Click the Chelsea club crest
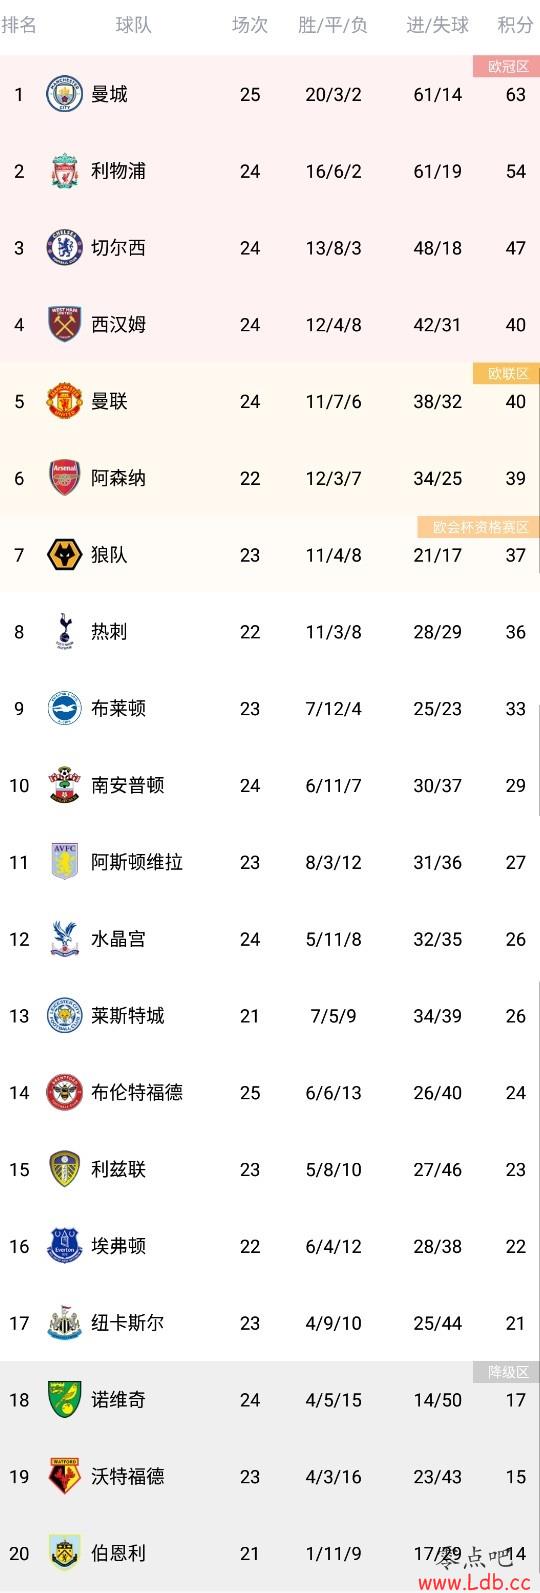The height and width of the screenshot is (1593, 540). pyautogui.click(x=65, y=248)
